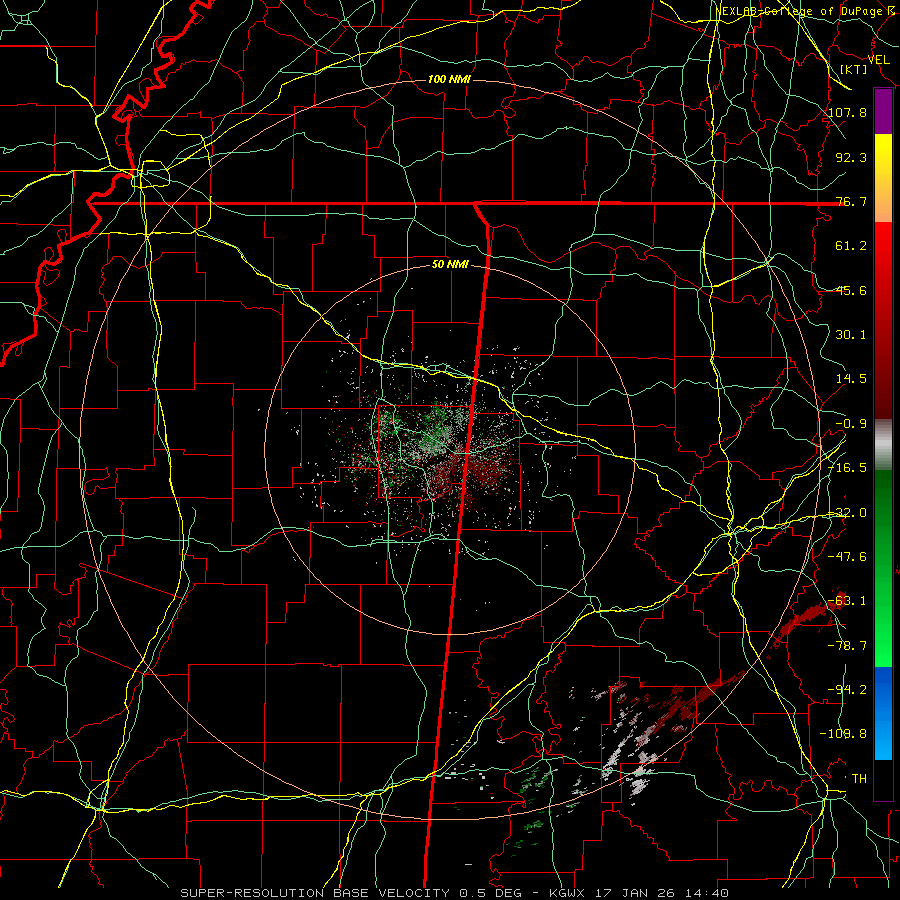The image size is (900, 900).
Task: Click the red segment of the velocity color bar
Action: (x=883, y=320)
